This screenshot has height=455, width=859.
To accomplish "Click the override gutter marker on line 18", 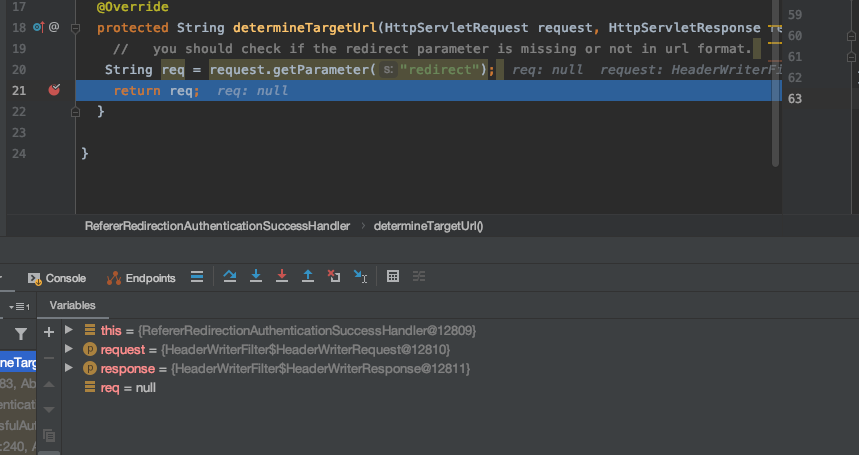I will pyautogui.click(x=38, y=27).
